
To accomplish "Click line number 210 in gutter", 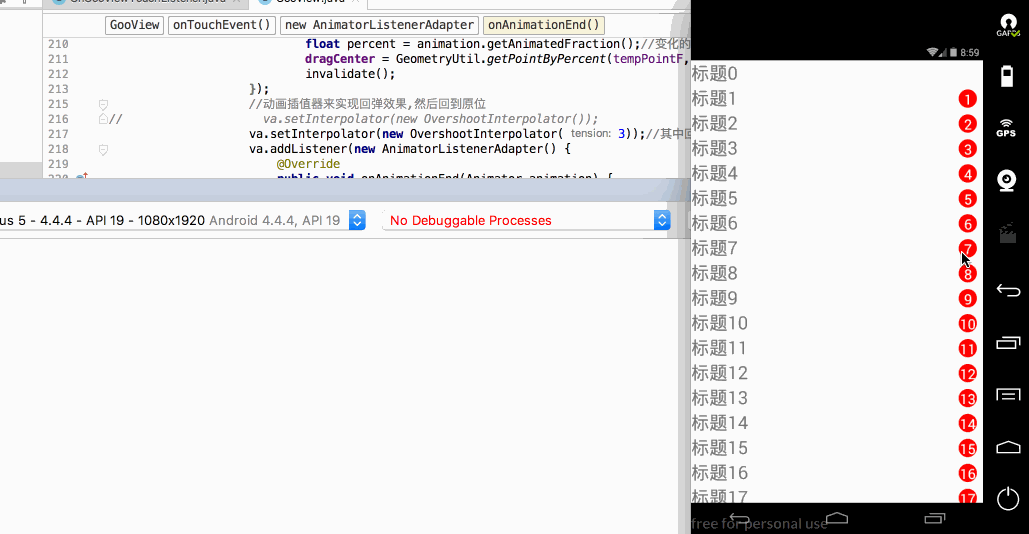I will point(58,44).
